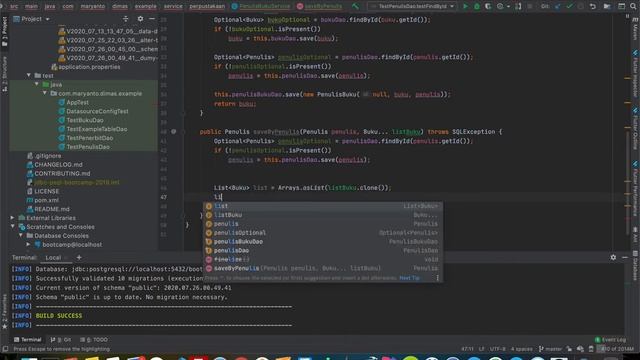Toggle read-only lock icon in status bar
This screenshot has width=640, height=360.
click(569, 349)
